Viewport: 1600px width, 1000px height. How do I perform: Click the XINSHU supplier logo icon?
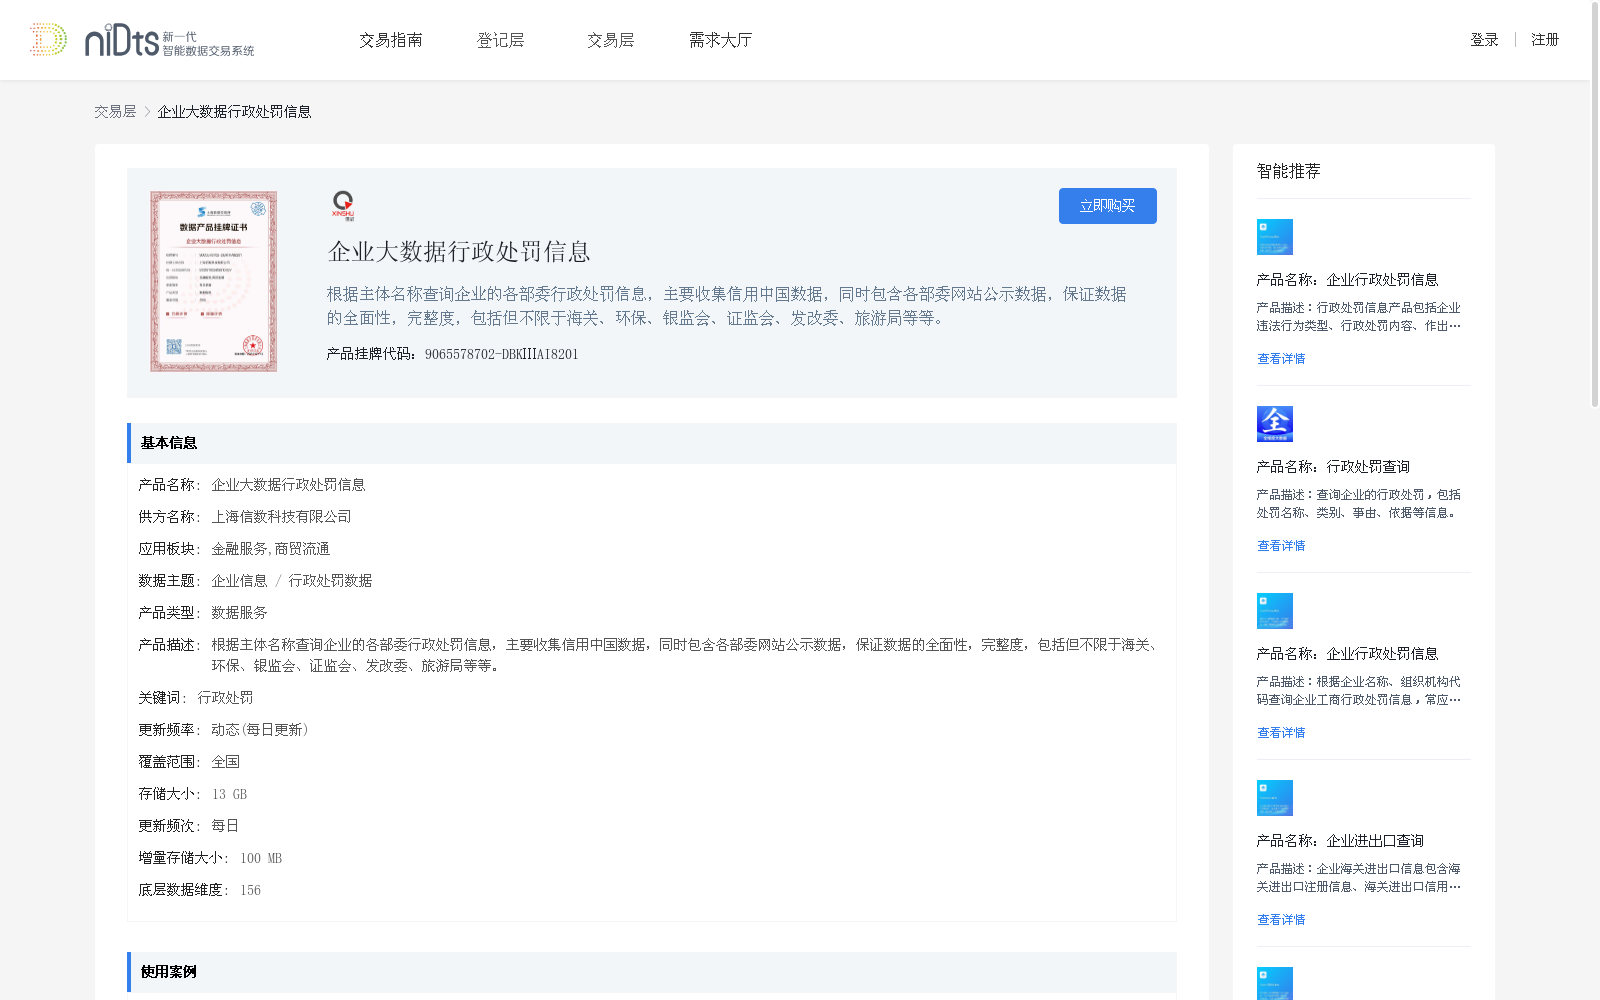pos(343,205)
